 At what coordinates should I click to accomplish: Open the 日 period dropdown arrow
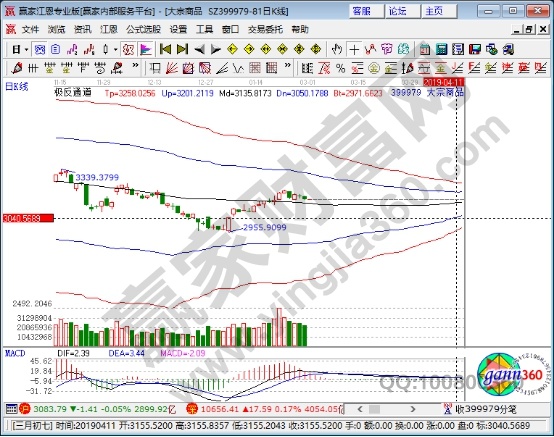click(x=26, y=49)
